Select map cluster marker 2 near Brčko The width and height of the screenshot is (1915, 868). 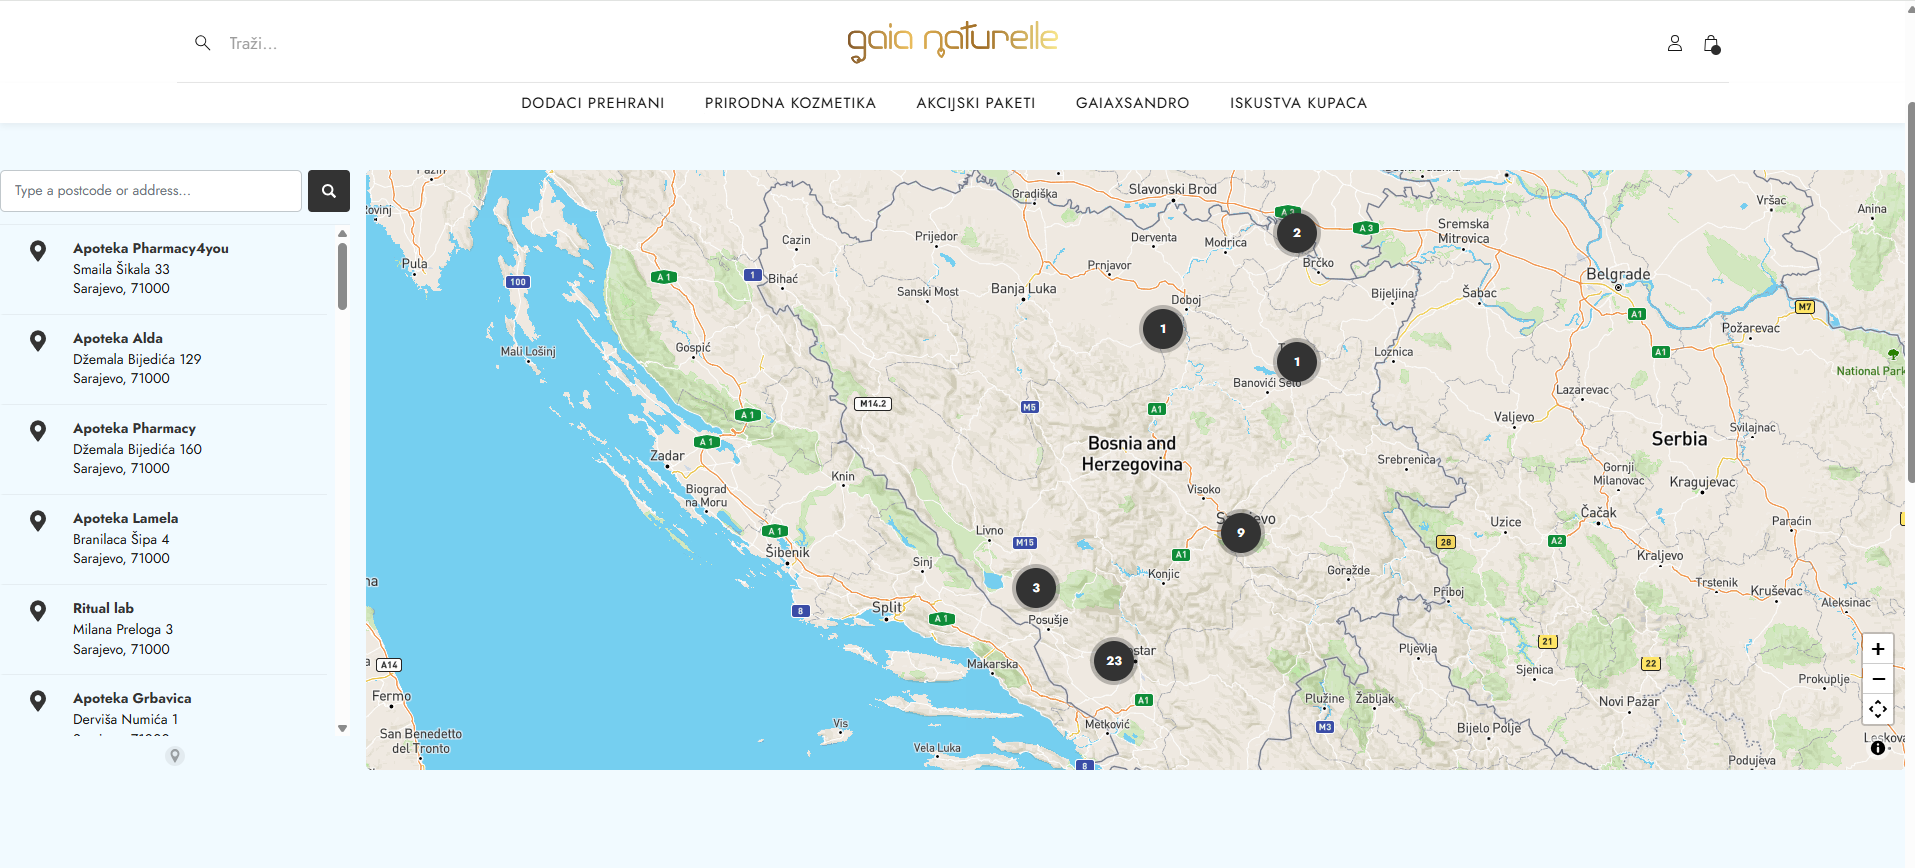click(1297, 233)
